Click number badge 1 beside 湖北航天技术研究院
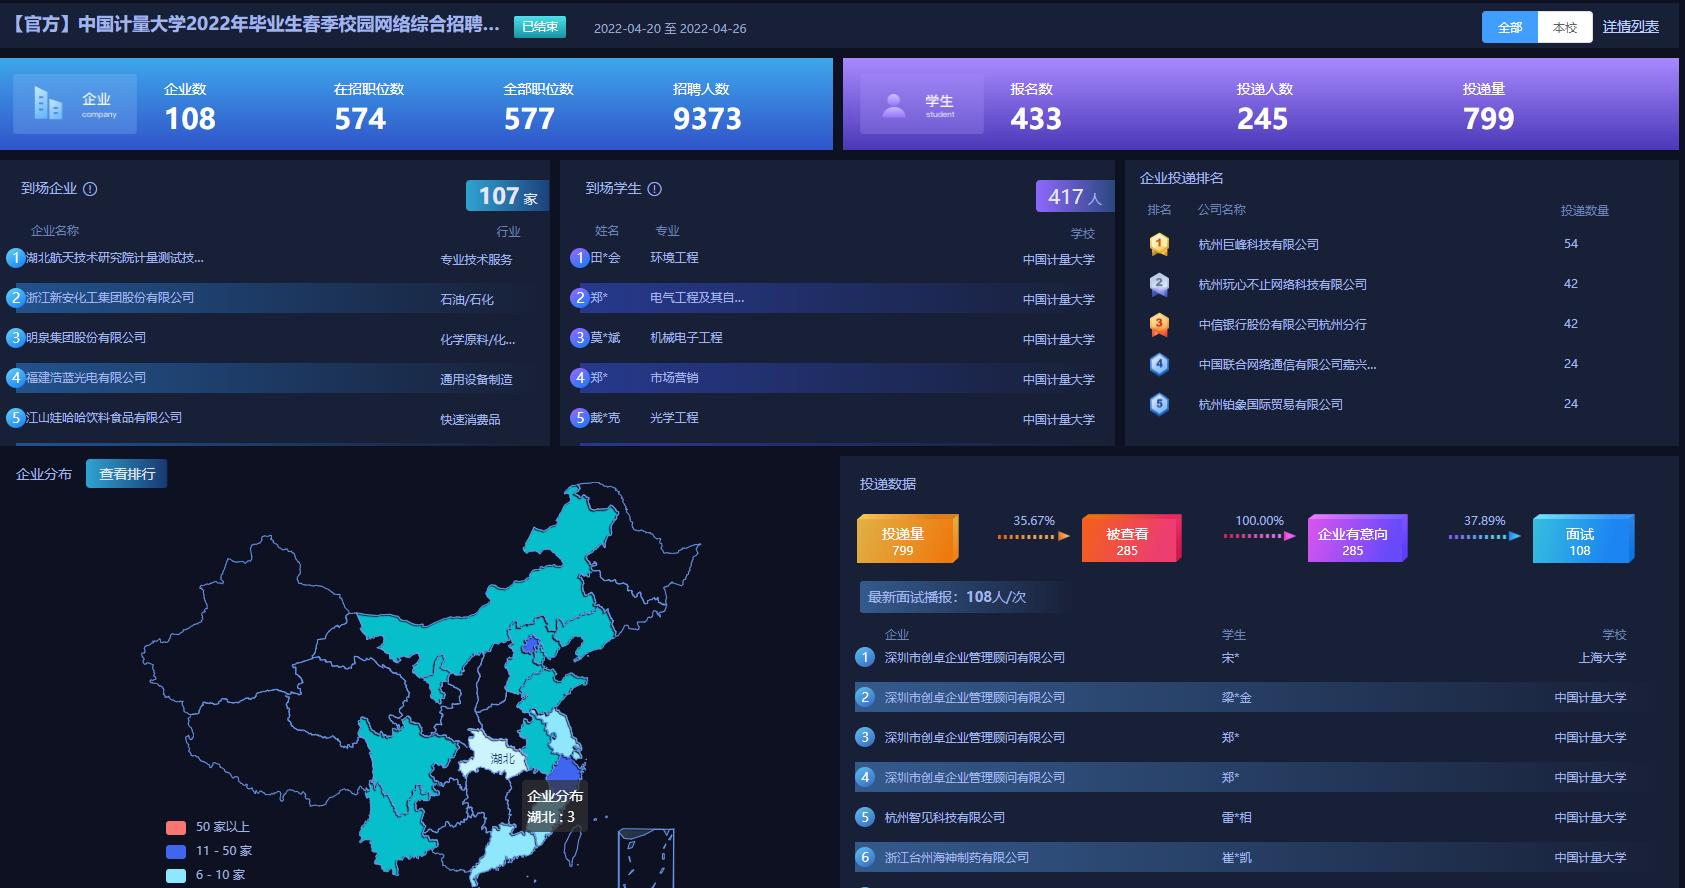Viewport: 1685px width, 888px height. [x=15, y=258]
